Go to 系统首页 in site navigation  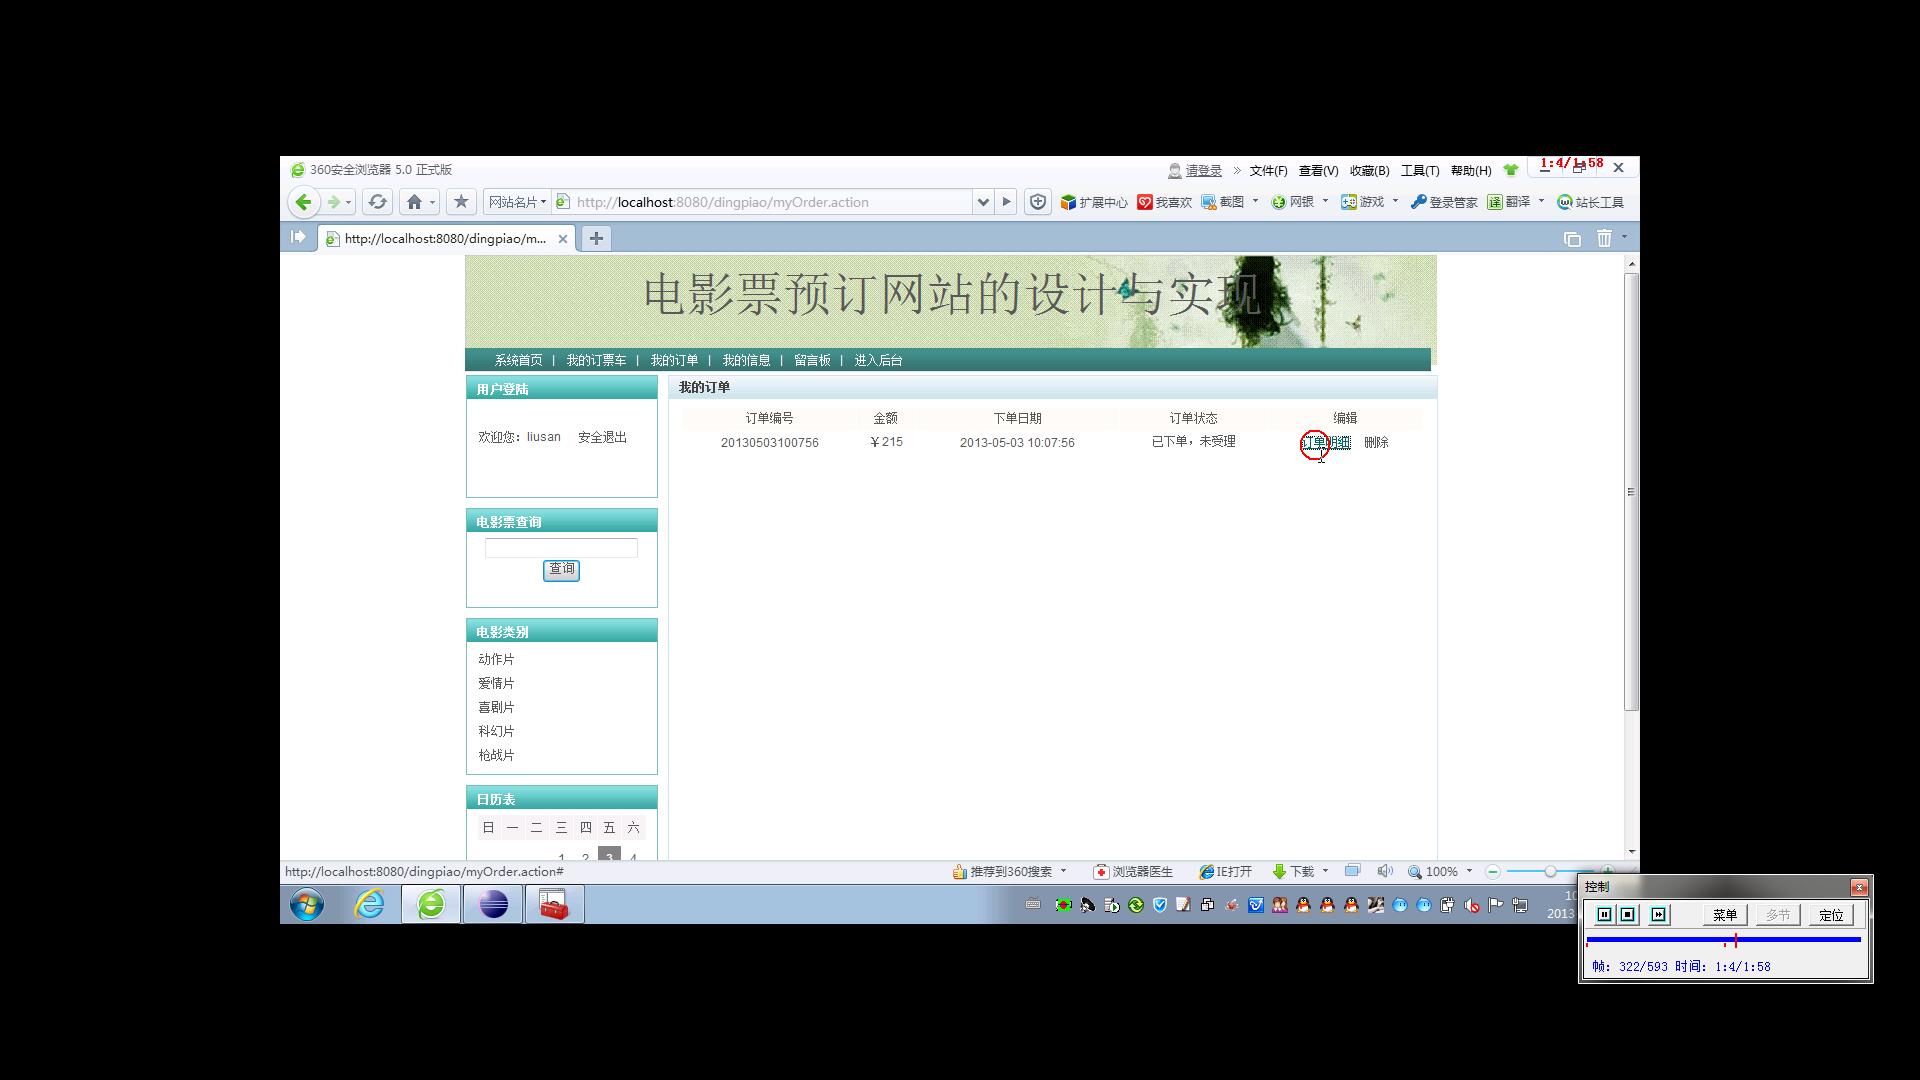(x=518, y=360)
